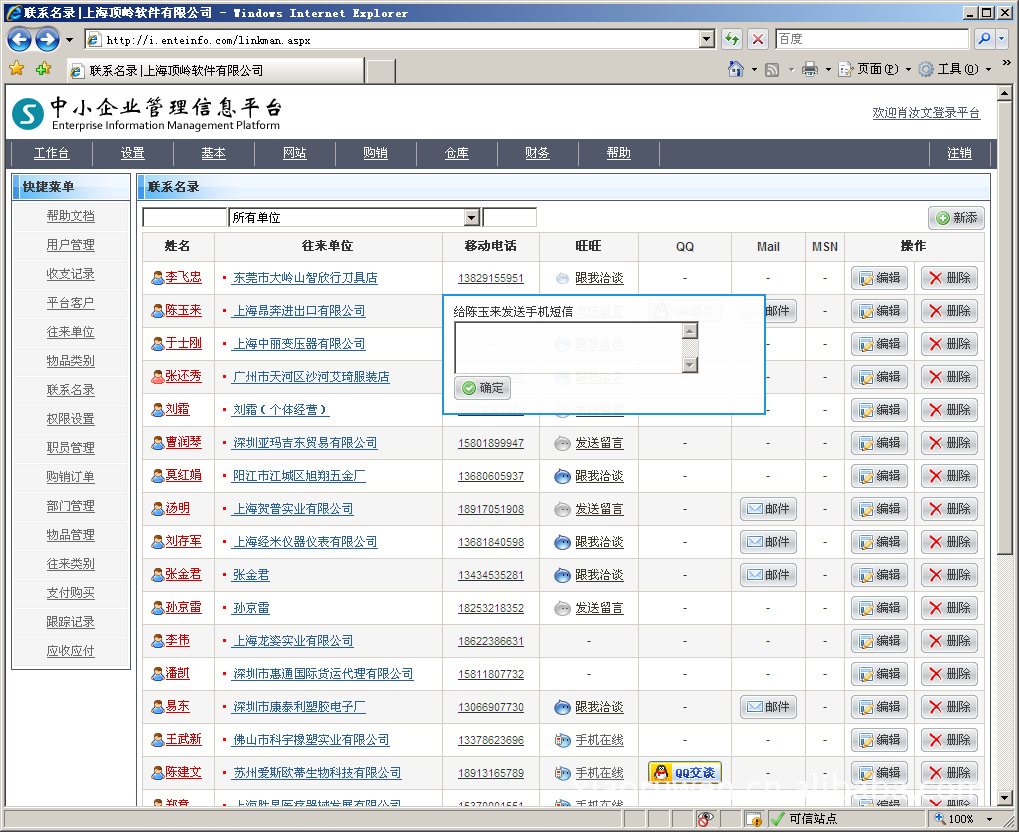The width and height of the screenshot is (1019, 832).
Task: Open the 仓库 menu in navigation bar
Action: pyautogui.click(x=456, y=153)
